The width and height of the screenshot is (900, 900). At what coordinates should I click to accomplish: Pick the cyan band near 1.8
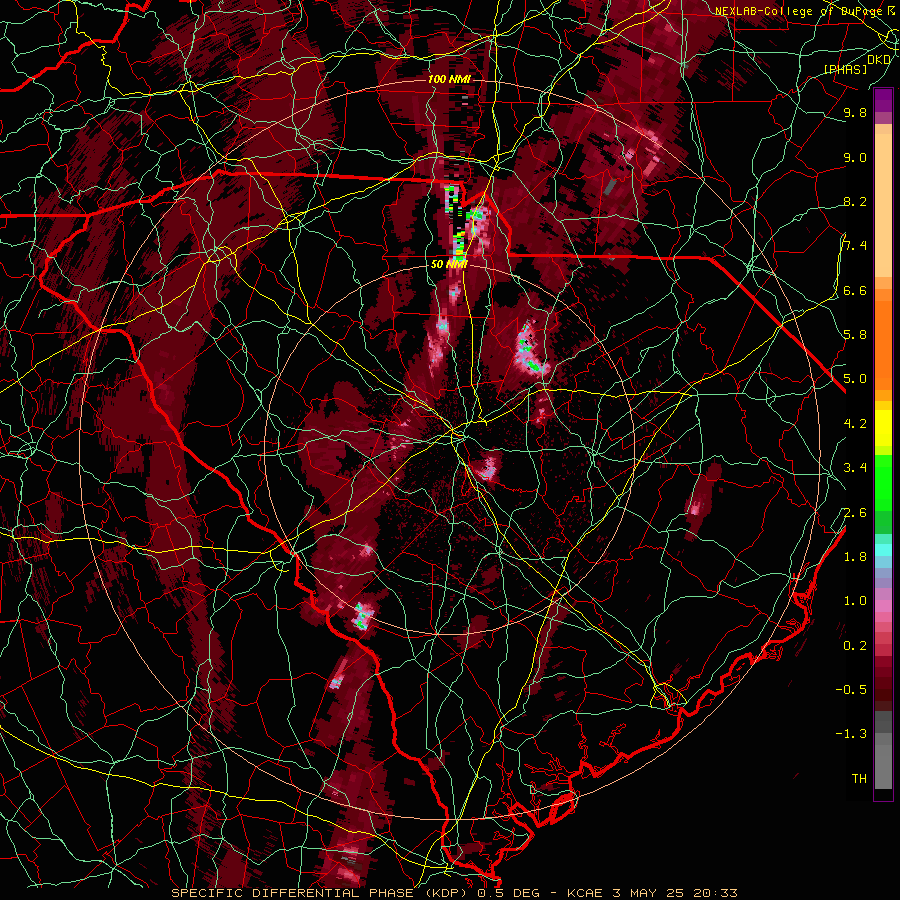click(x=883, y=550)
